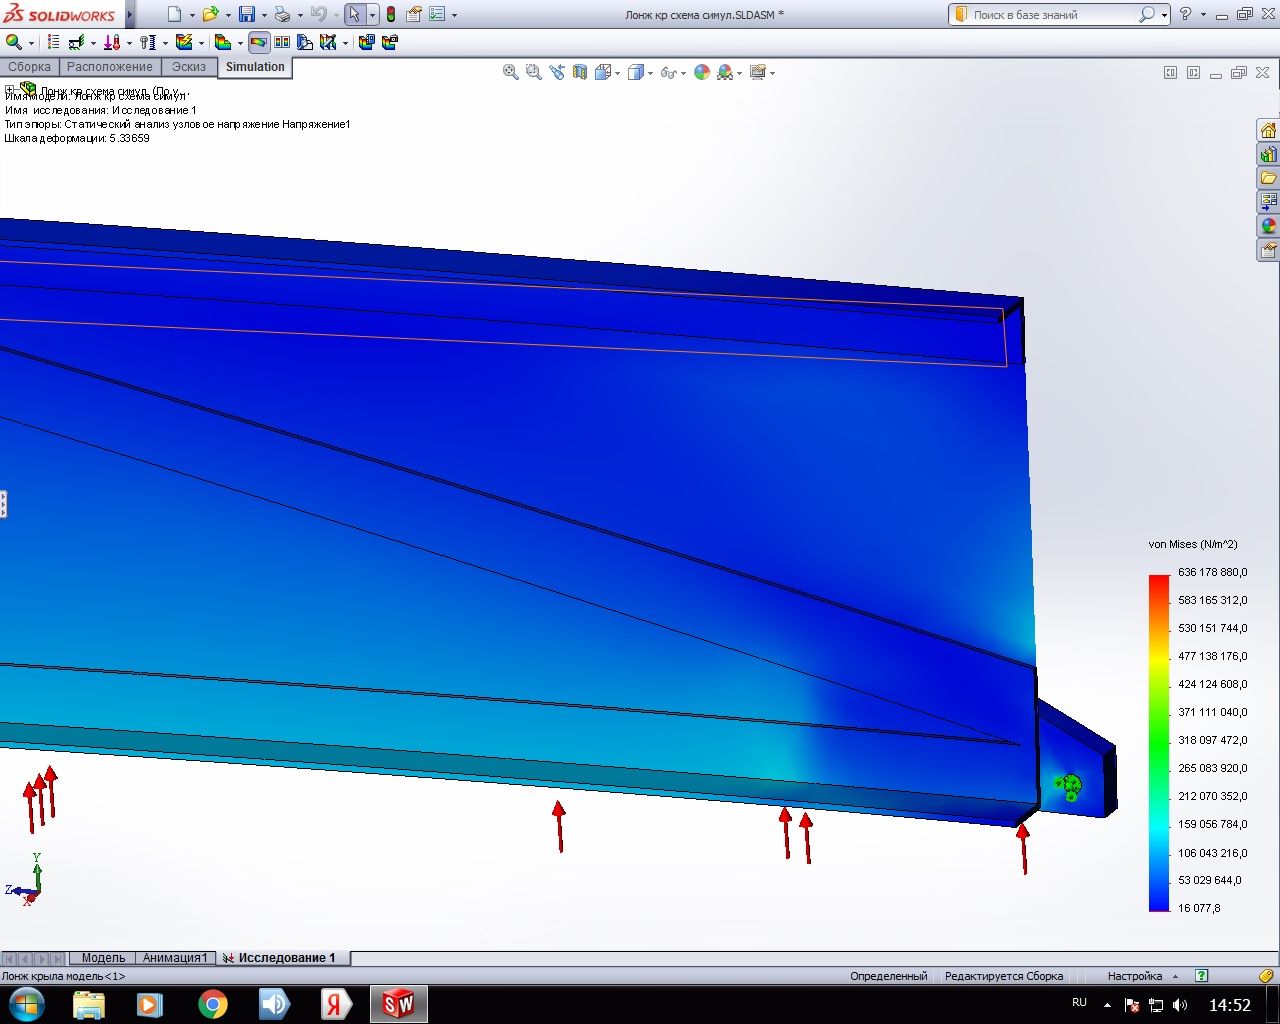Click the Include Image for Report icon
This screenshot has width=1280, height=1024.
click(390, 42)
